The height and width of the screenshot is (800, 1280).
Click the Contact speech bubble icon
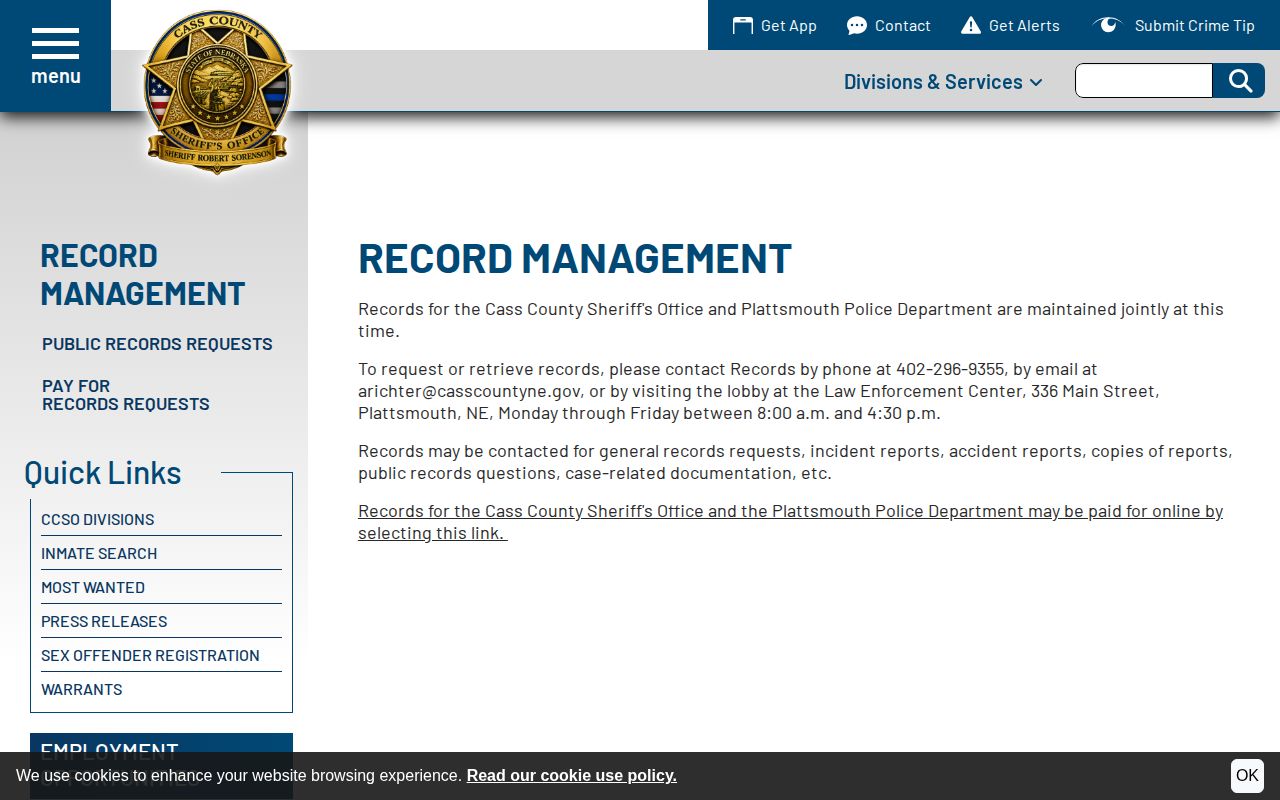click(x=857, y=26)
